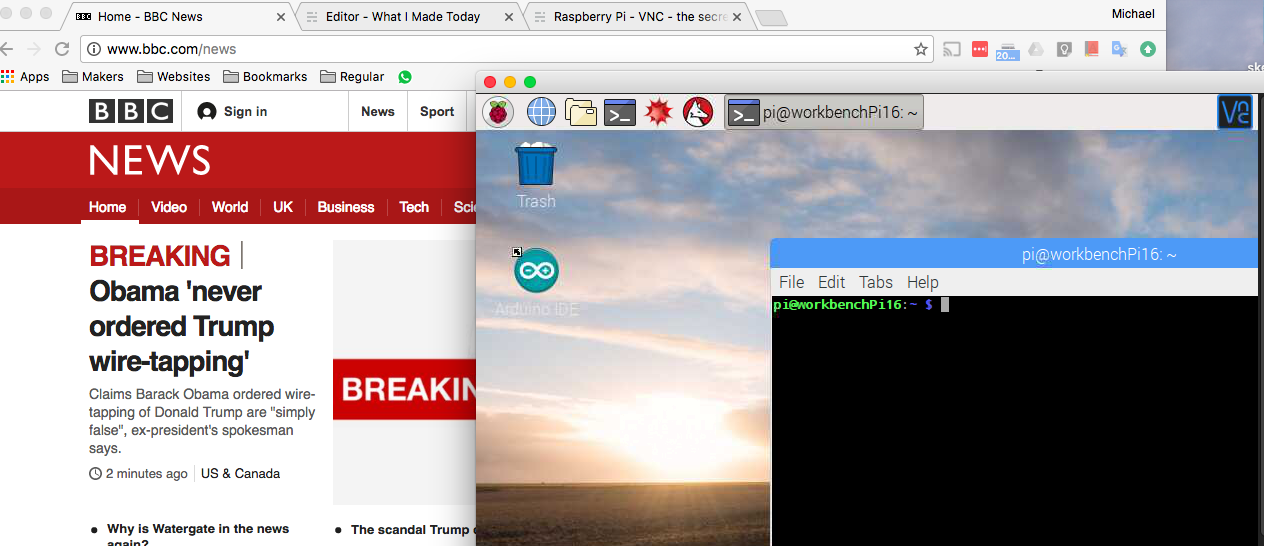The image size is (1264, 546).
Task: View site info icon beside www.bbc.com
Action: pos(94,49)
